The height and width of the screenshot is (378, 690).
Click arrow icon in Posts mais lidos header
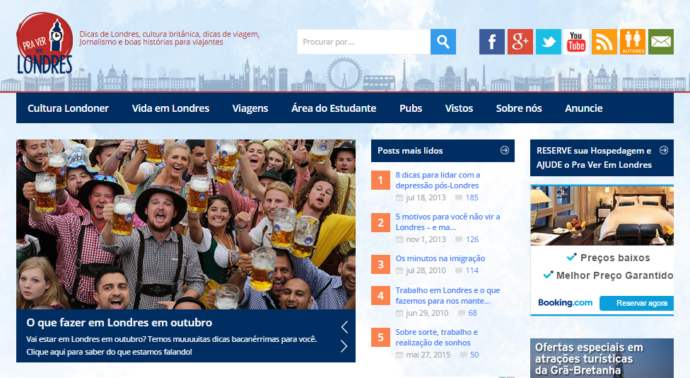click(504, 150)
